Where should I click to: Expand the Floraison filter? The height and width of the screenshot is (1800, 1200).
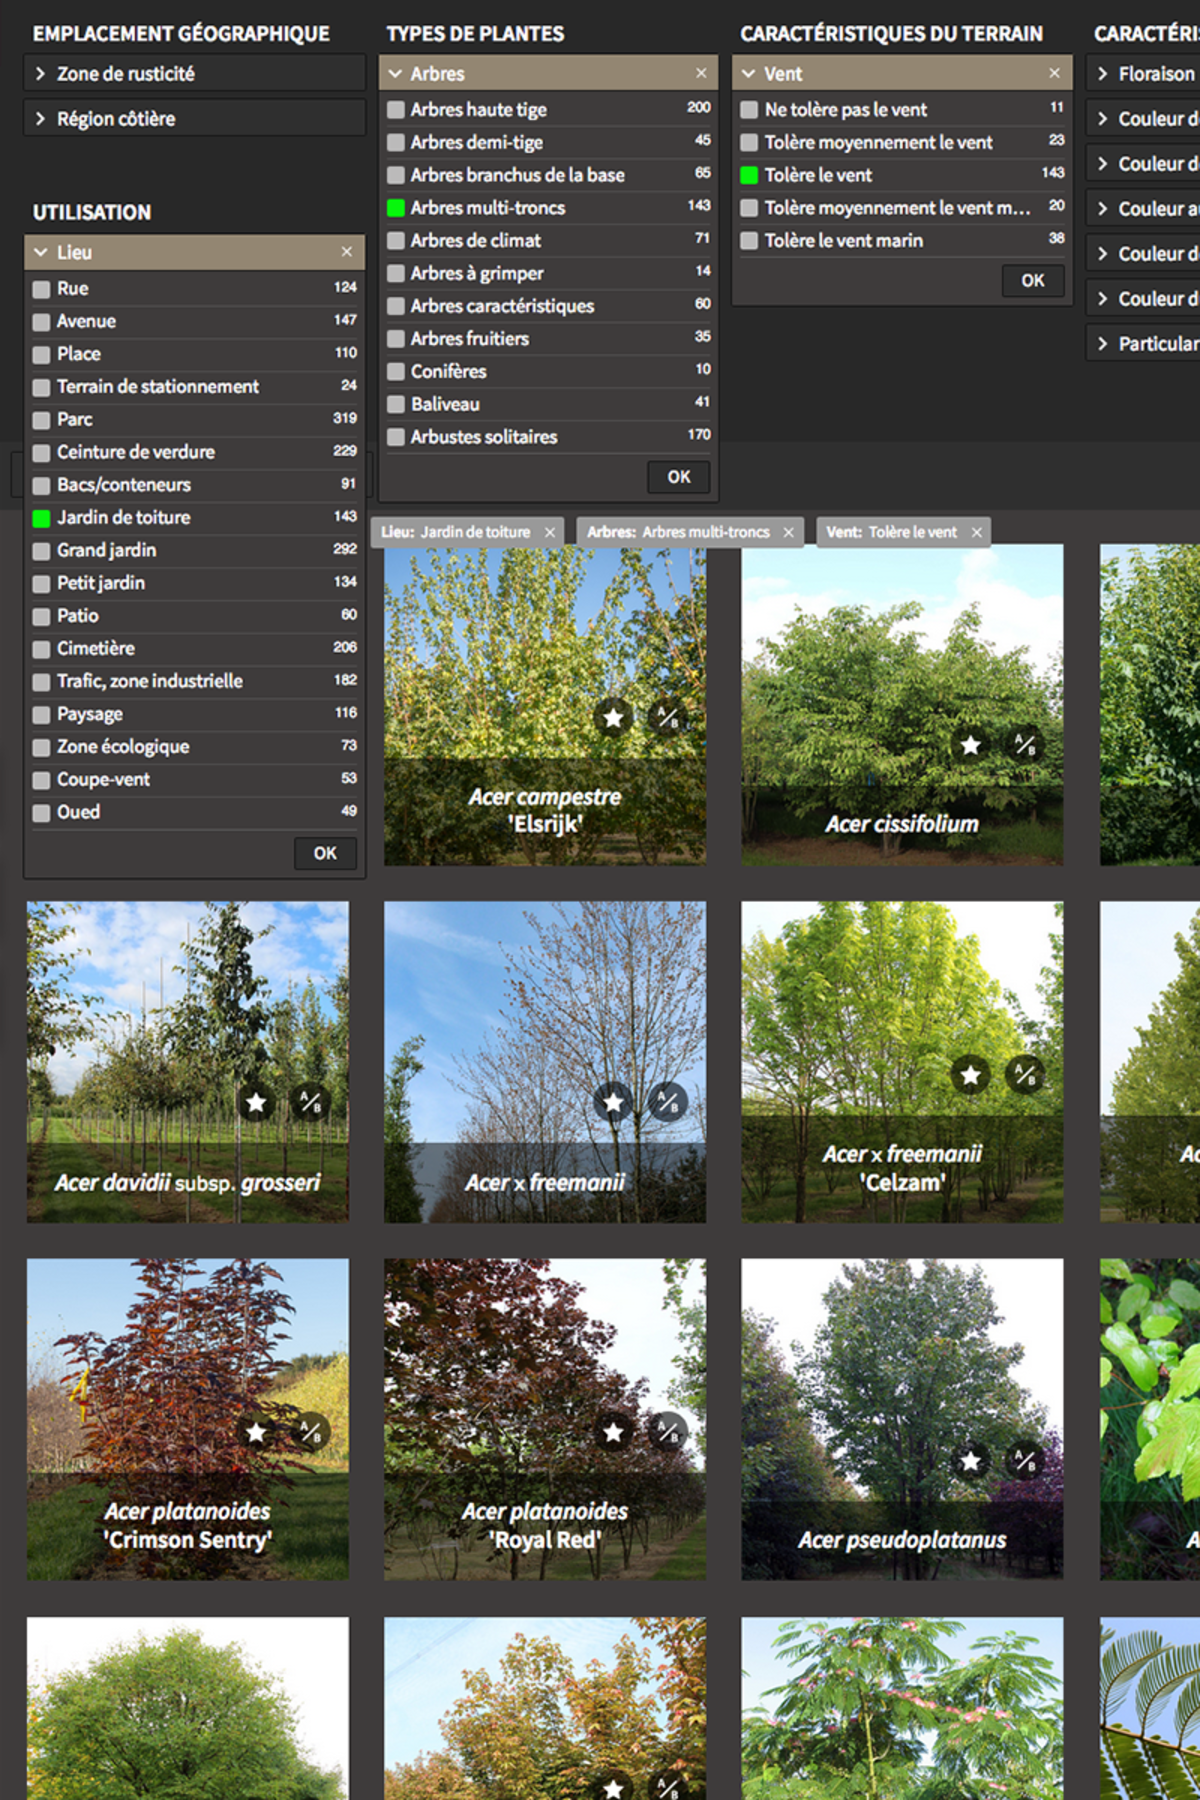1143,73
